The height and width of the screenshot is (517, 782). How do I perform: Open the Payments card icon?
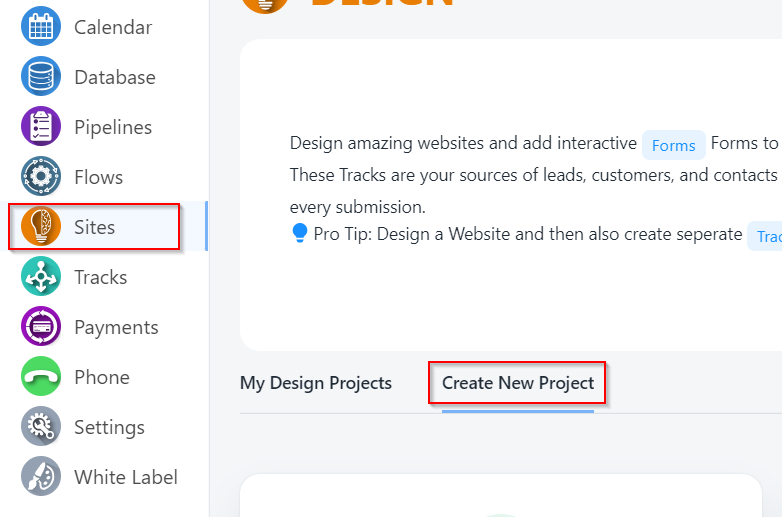coord(41,327)
